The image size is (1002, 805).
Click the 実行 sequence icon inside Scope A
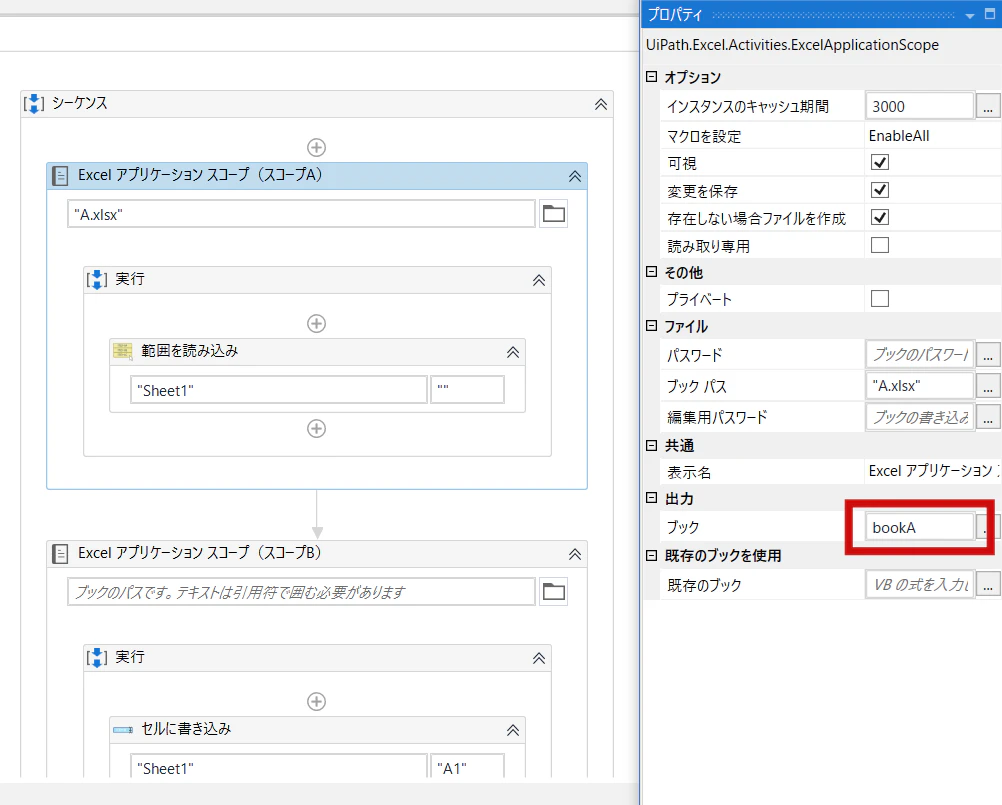coord(96,280)
